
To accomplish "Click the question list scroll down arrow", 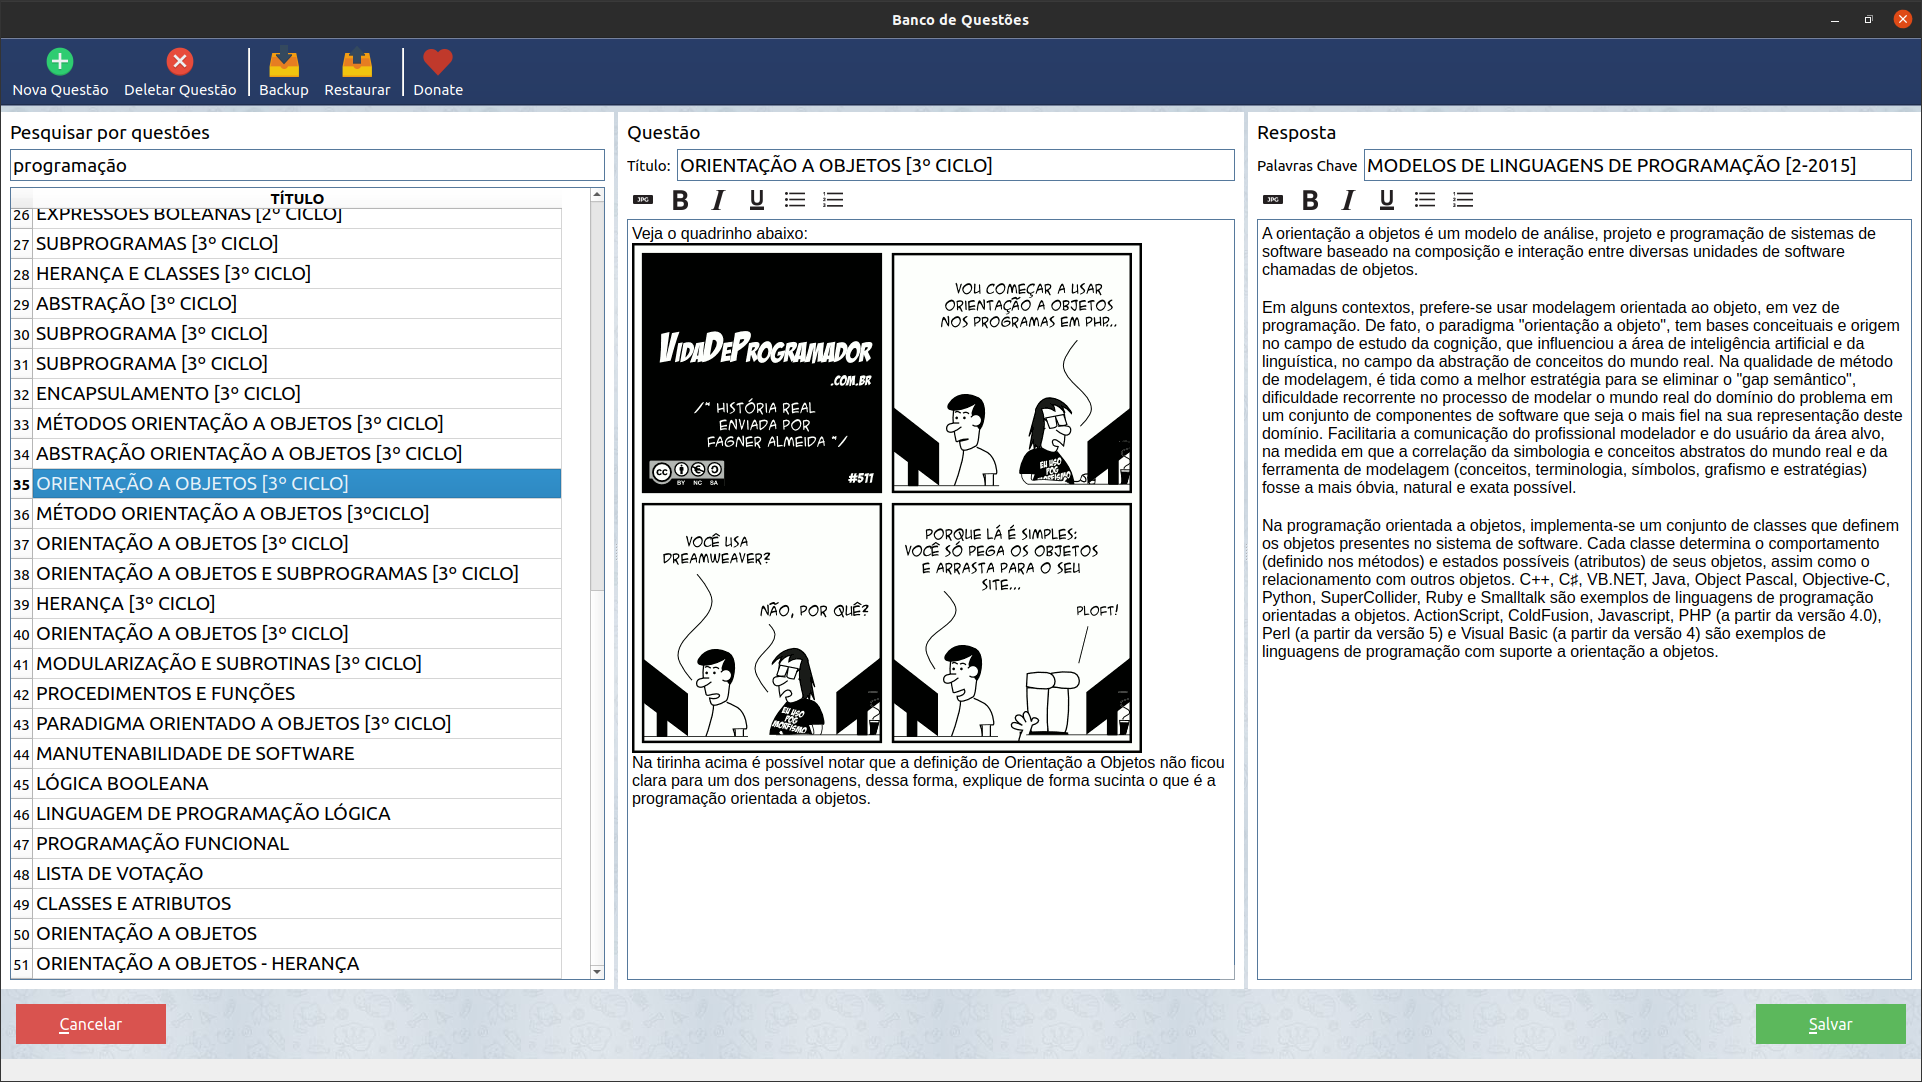I will coord(597,971).
